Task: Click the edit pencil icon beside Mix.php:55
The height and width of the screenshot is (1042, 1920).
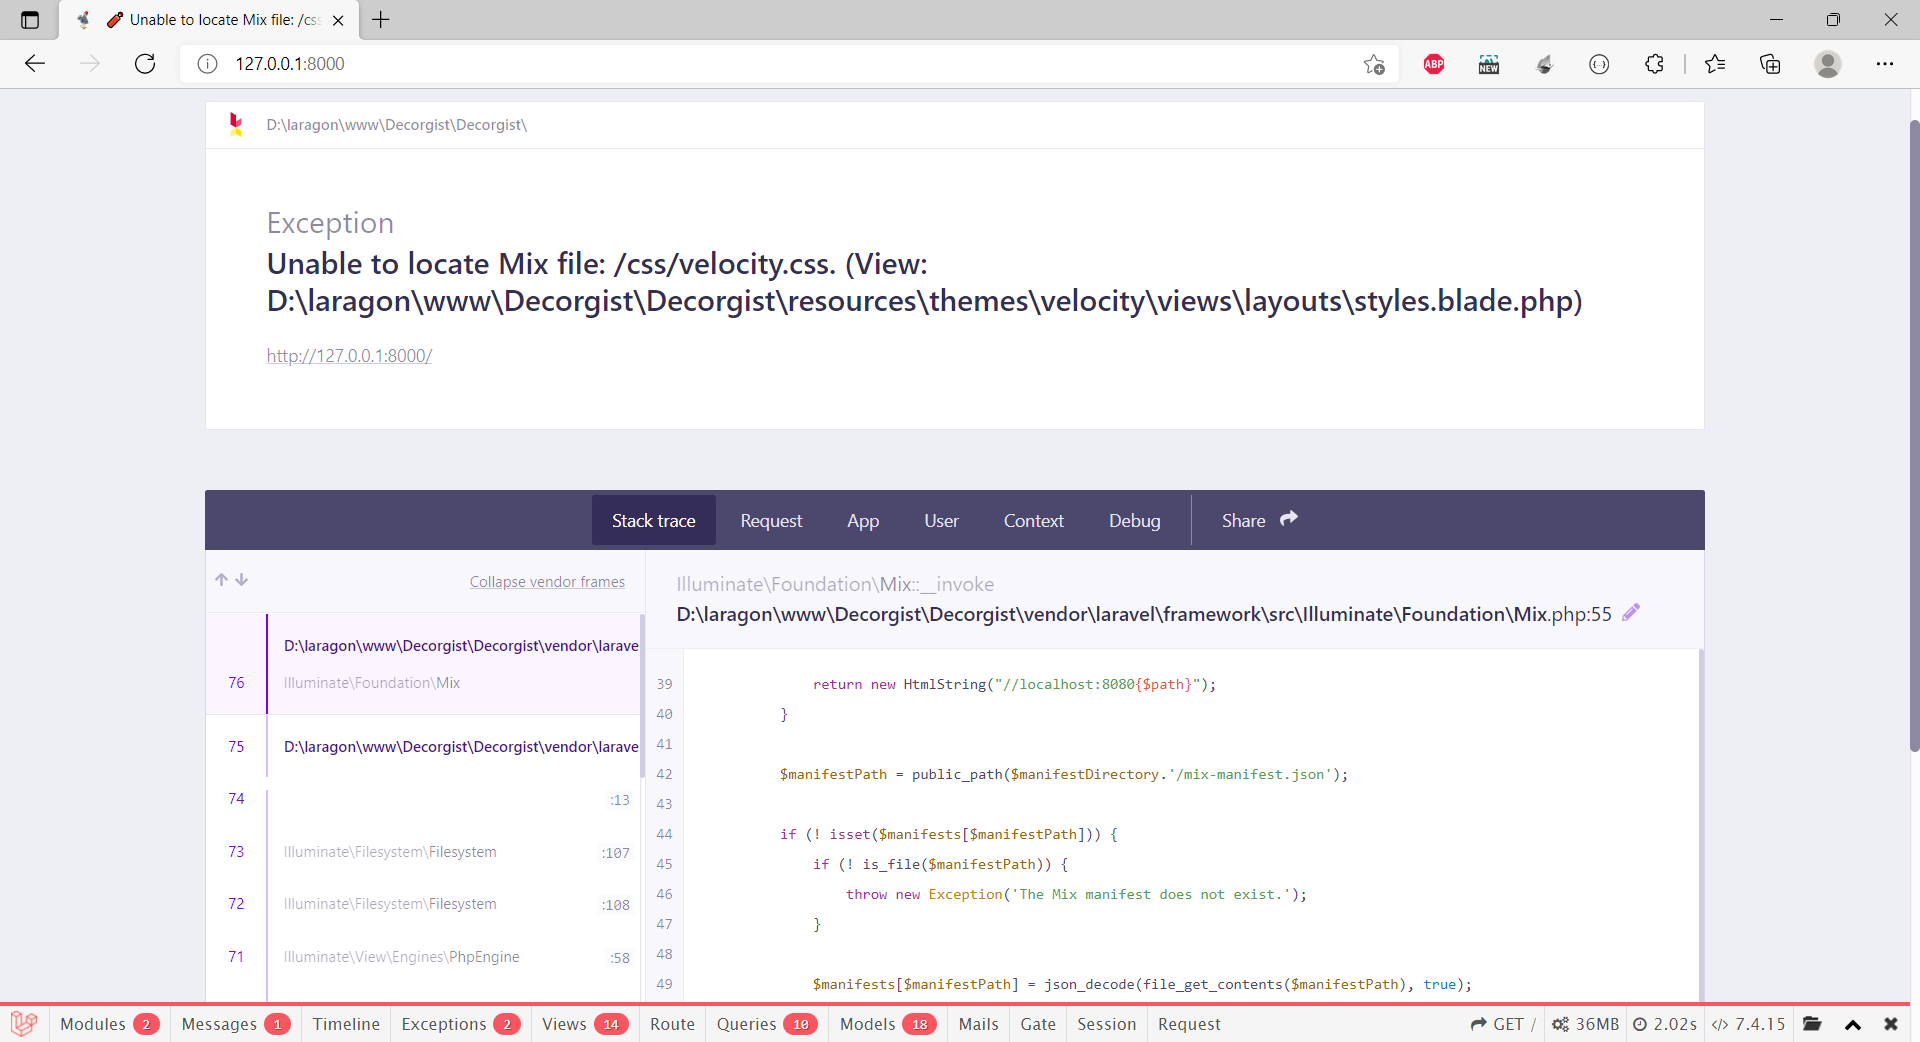Action: pyautogui.click(x=1631, y=613)
